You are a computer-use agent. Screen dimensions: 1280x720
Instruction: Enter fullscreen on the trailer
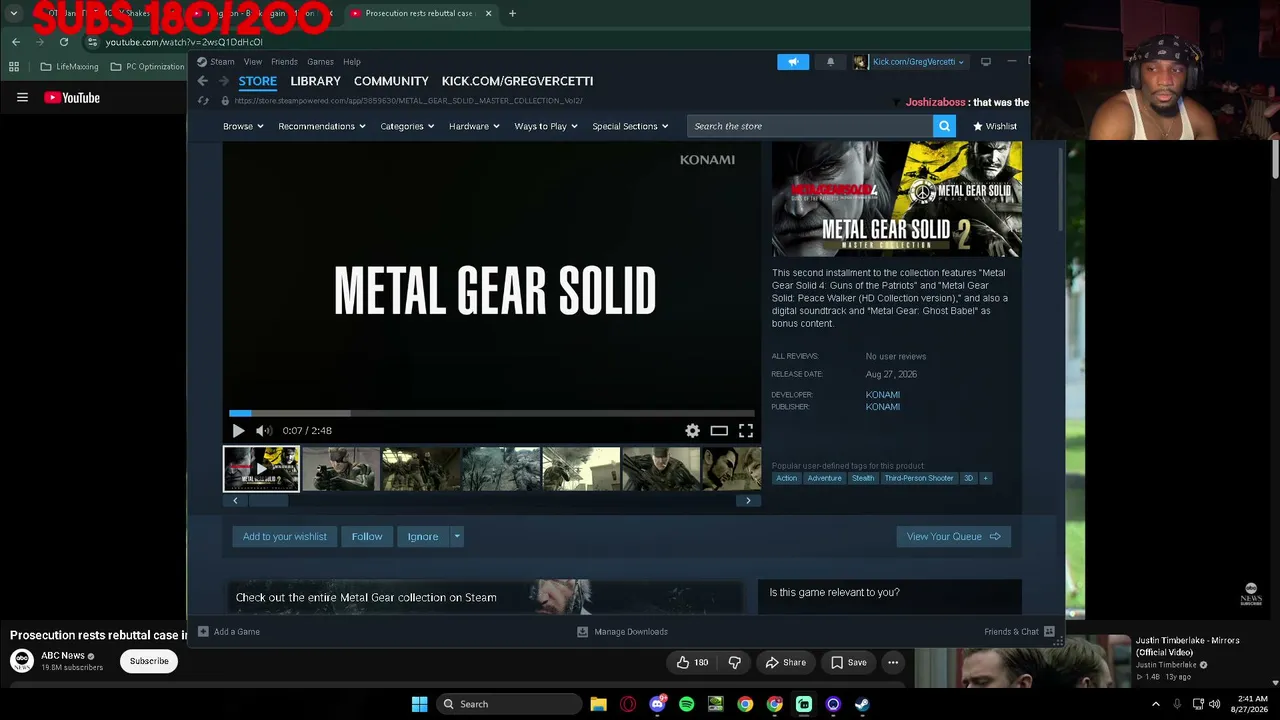point(746,431)
